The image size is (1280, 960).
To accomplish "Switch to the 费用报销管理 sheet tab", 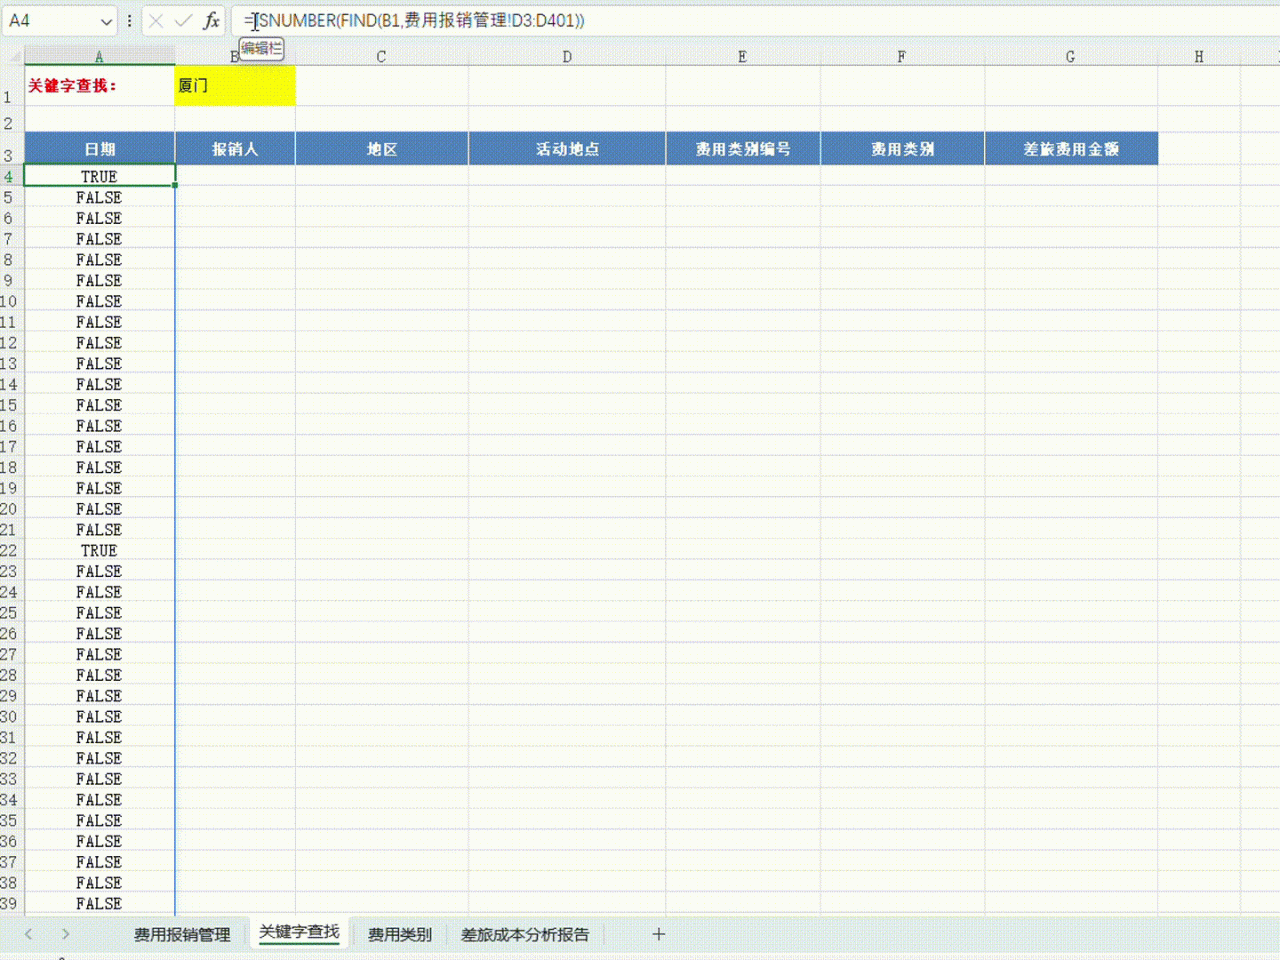I will tap(182, 934).
